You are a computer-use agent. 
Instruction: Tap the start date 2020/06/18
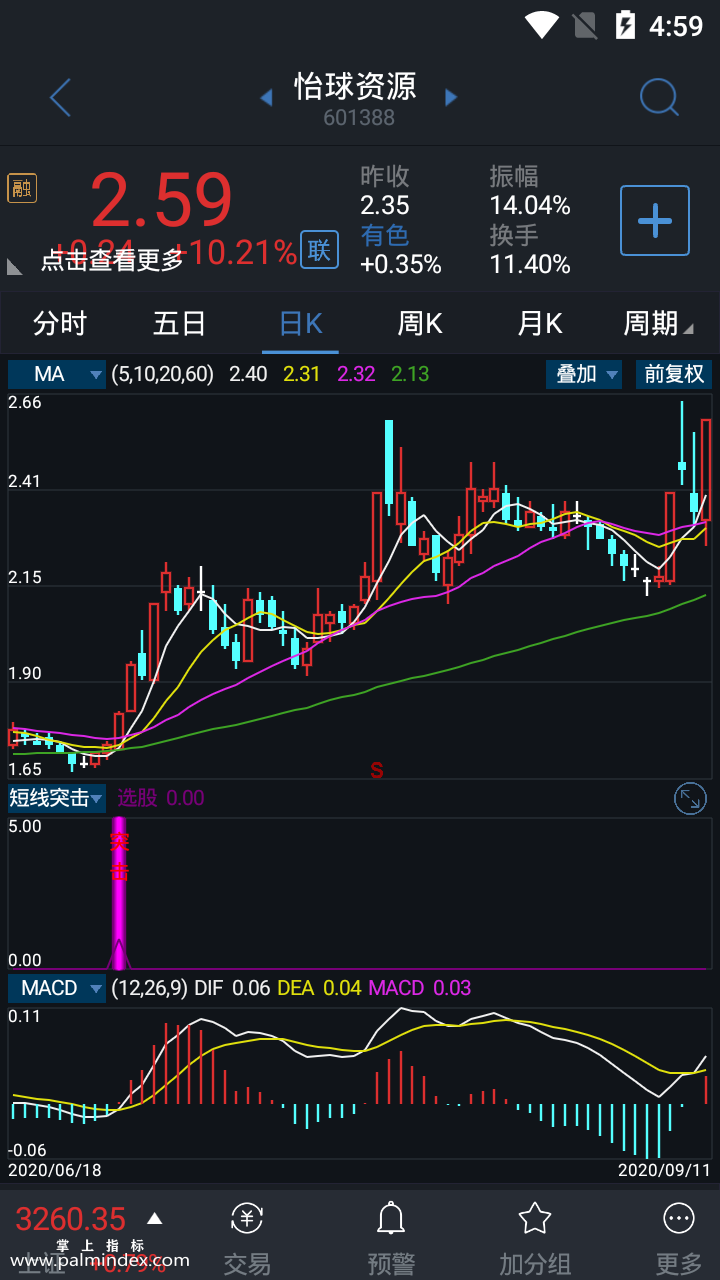55,1169
